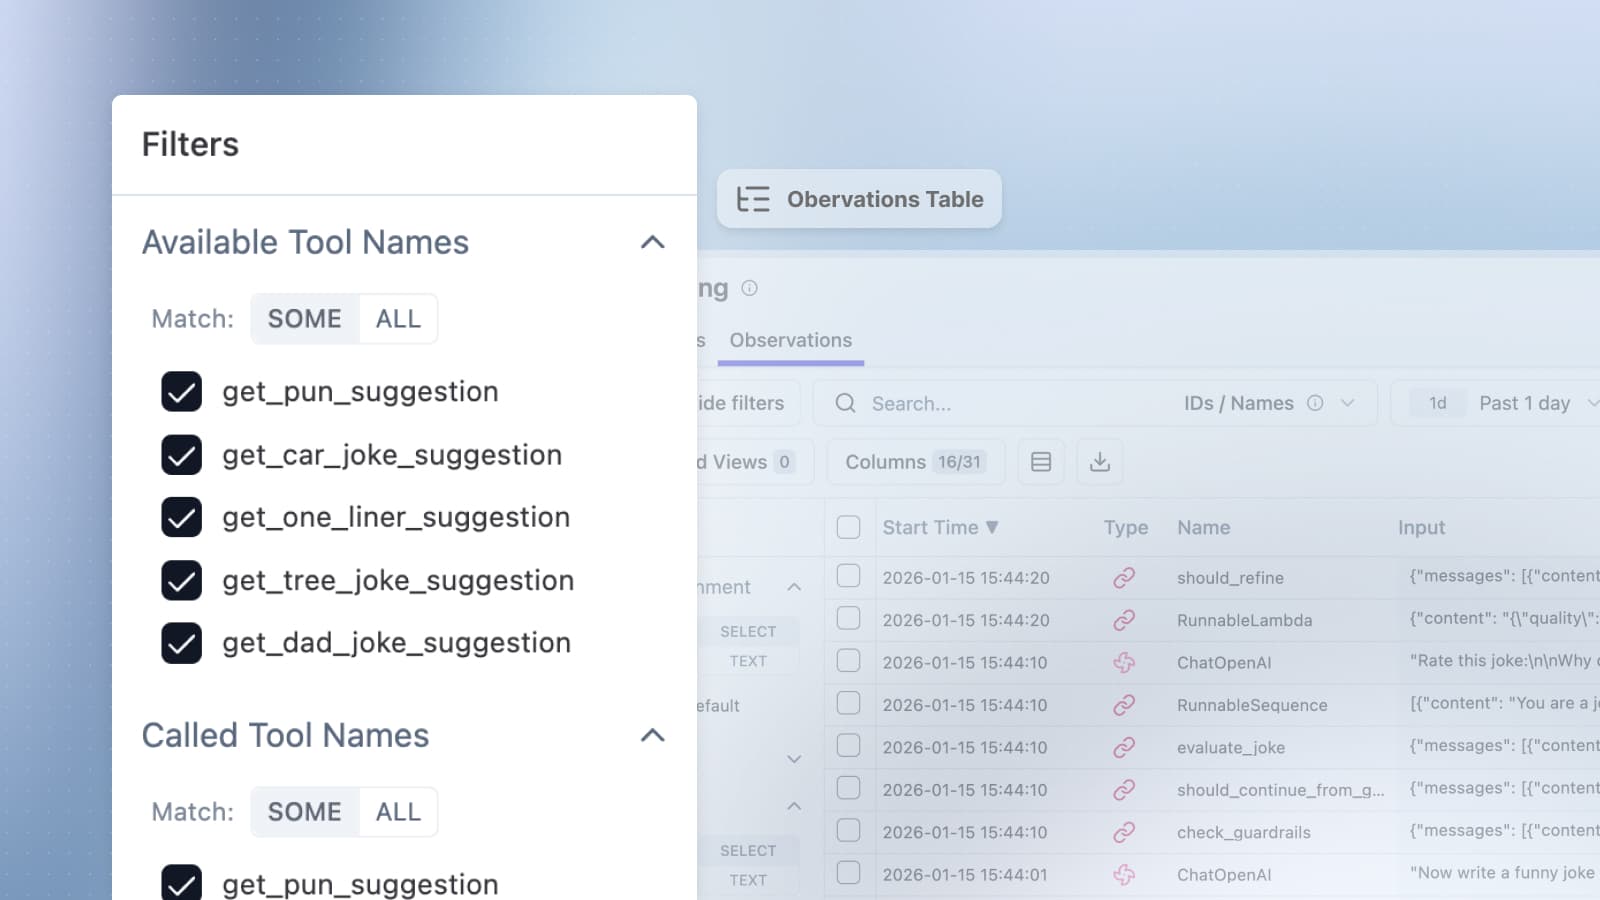Click the generation type icon beside ChatOpenAI

click(x=1124, y=662)
